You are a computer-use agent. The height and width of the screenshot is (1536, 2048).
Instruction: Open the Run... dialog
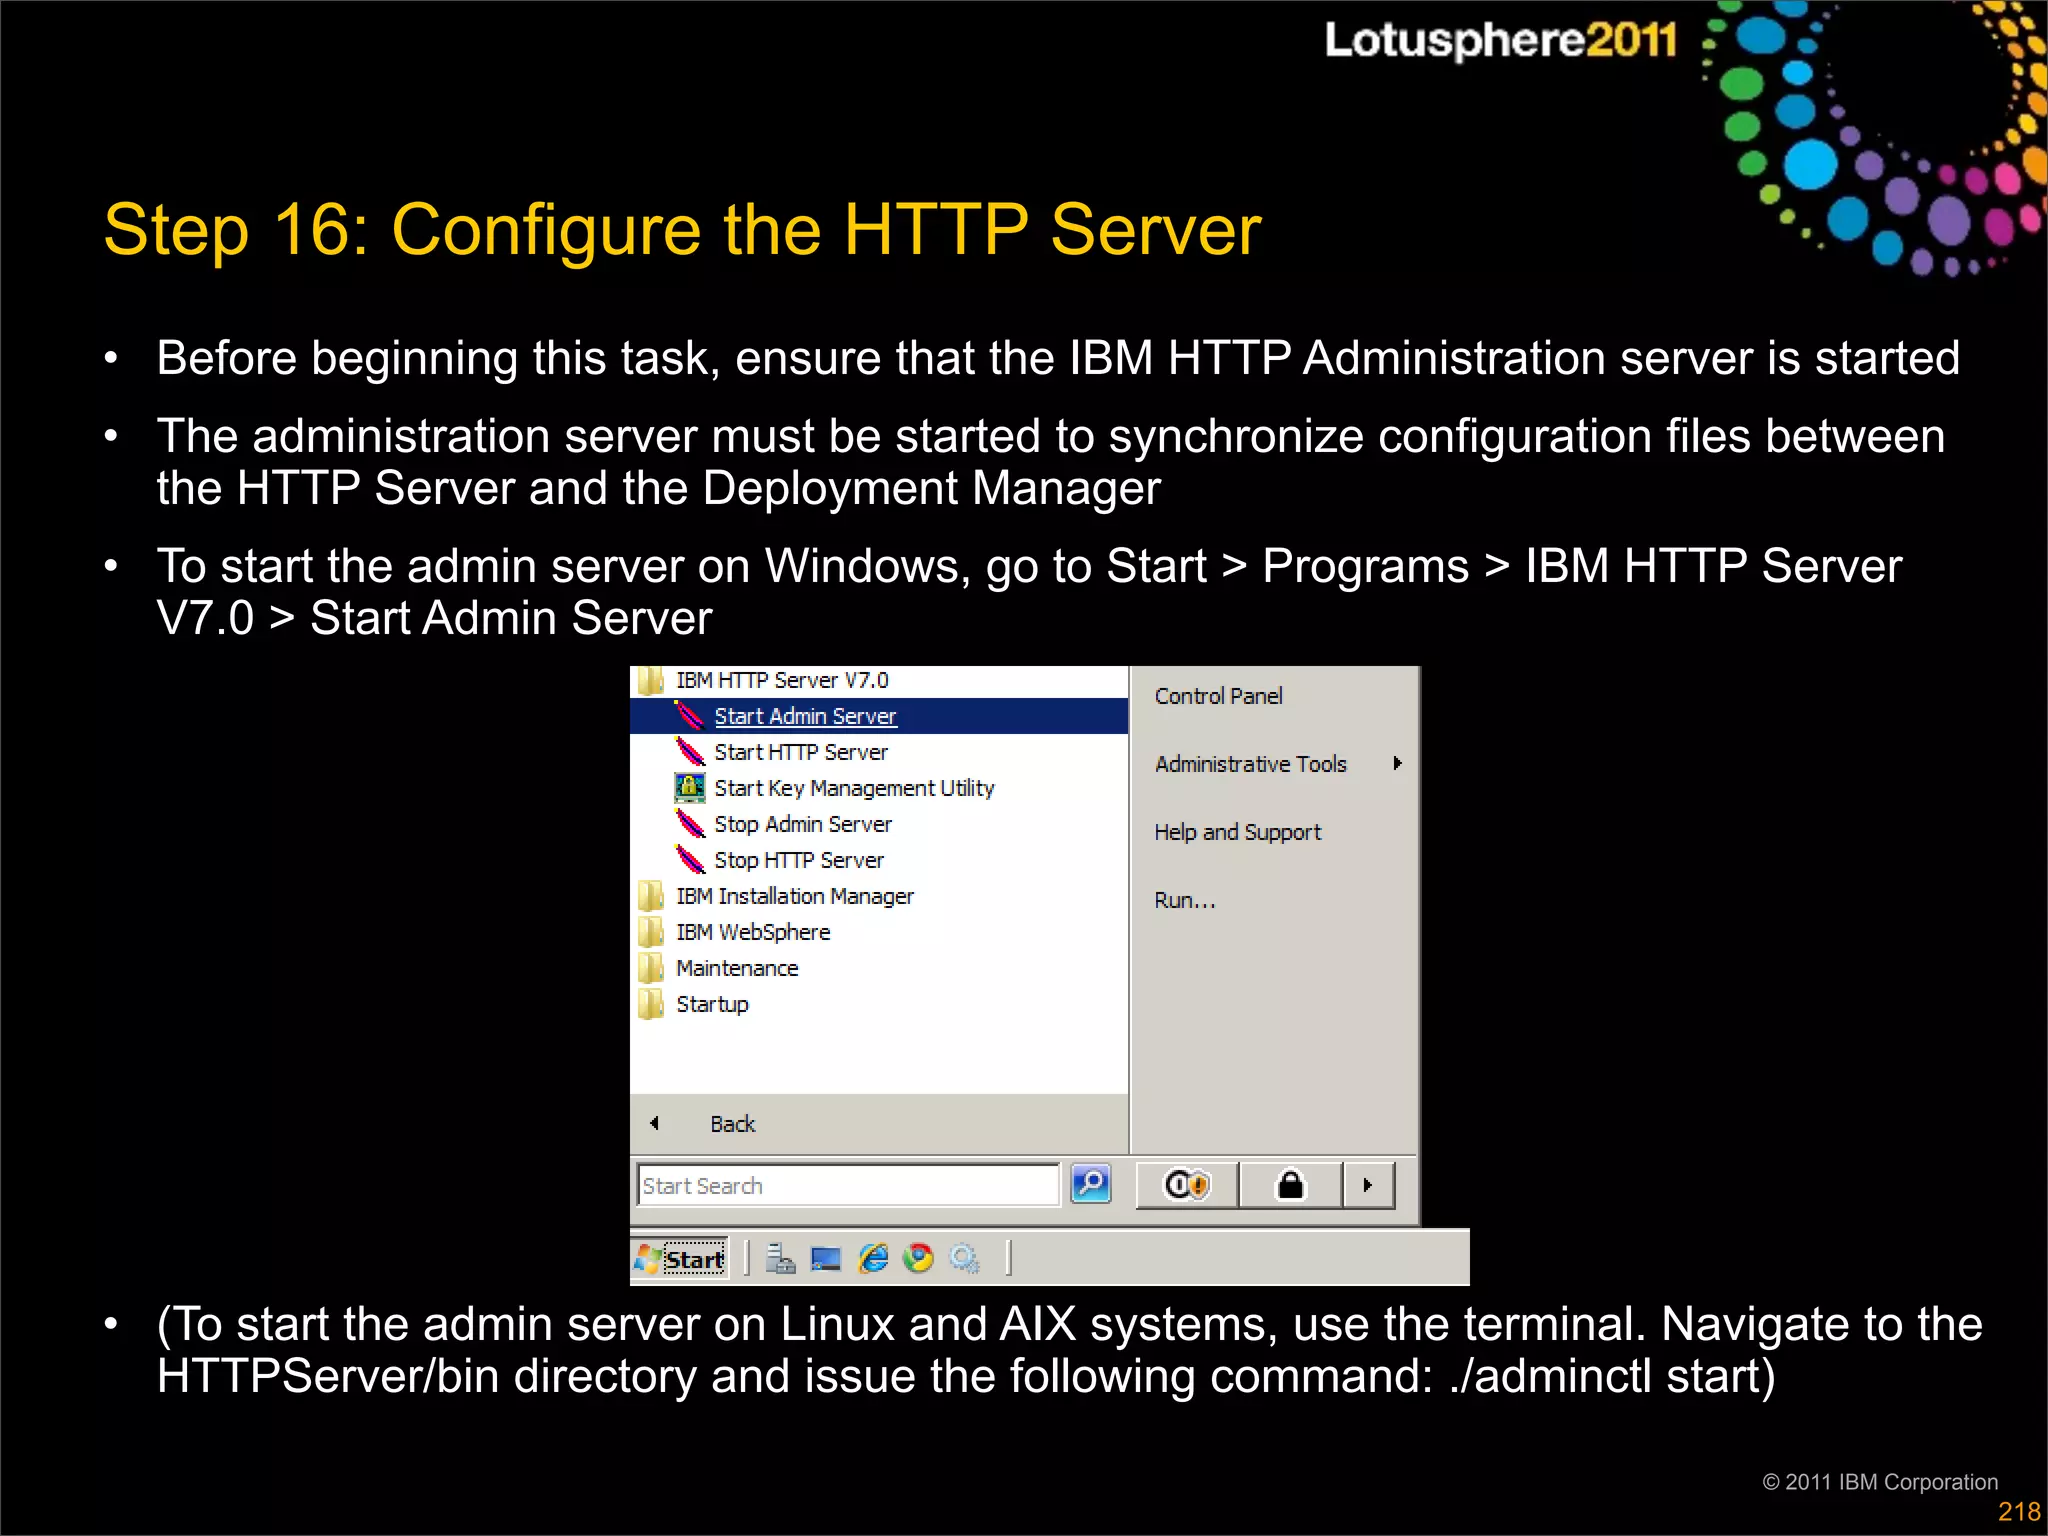pos(1185,900)
